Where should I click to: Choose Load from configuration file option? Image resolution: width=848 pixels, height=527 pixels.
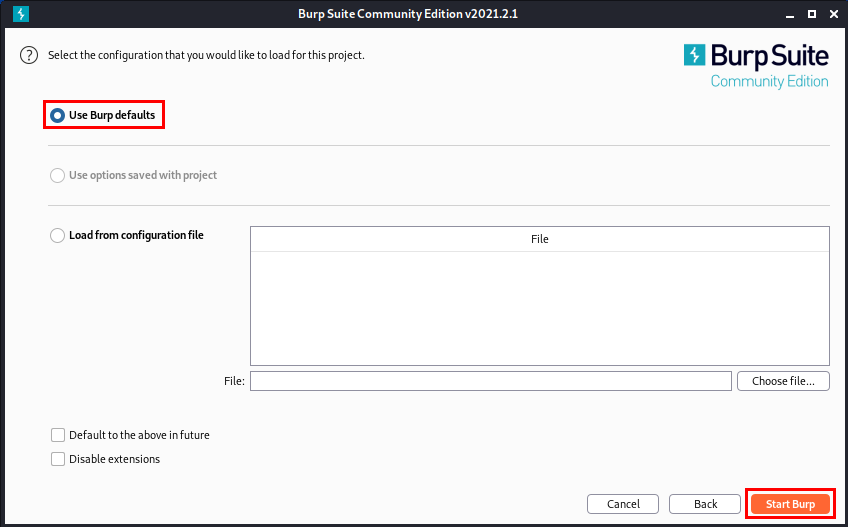coord(57,235)
